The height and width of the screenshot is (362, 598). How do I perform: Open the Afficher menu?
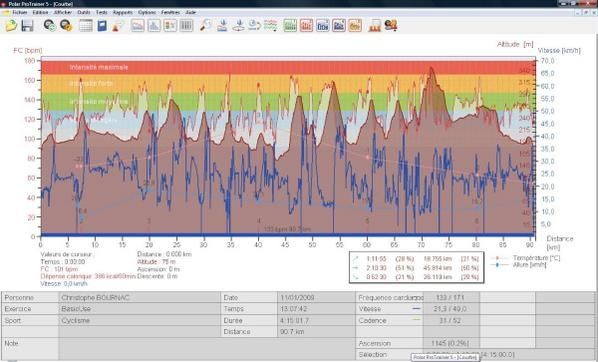[63, 12]
